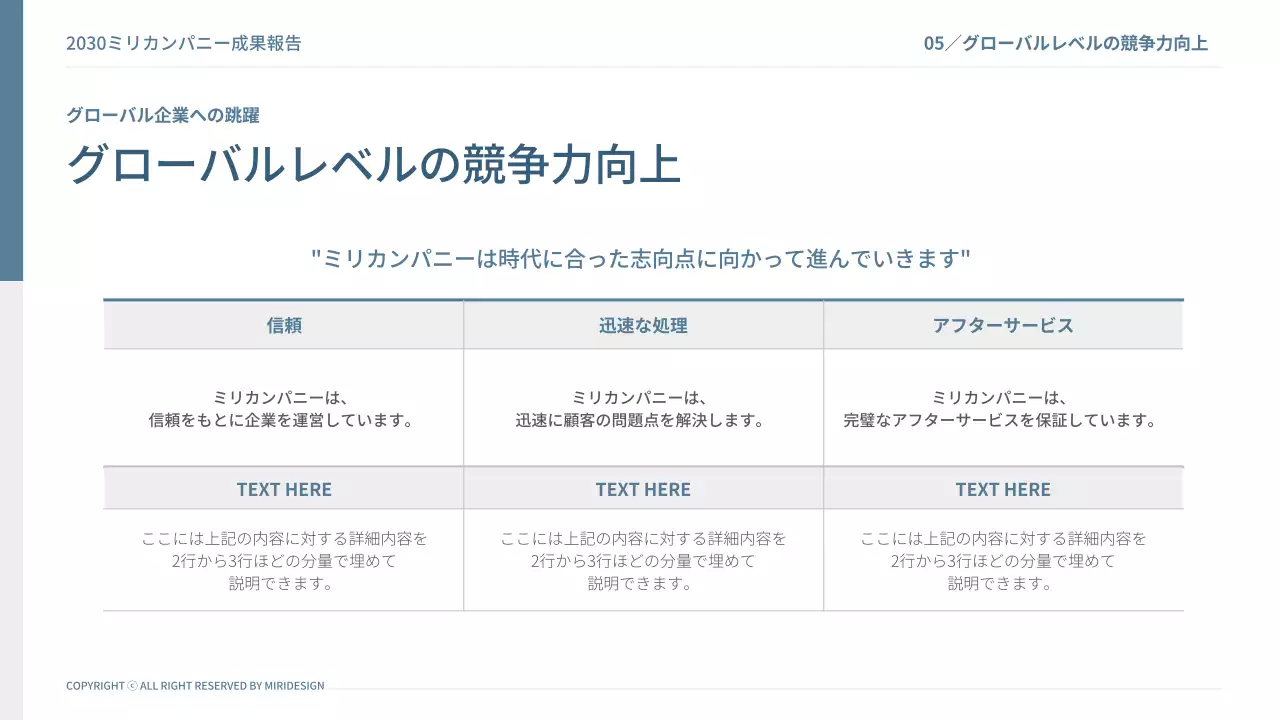The width and height of the screenshot is (1280, 720).
Task: Select the subtitle グローバル企業への跳躍
Action: click(x=162, y=115)
